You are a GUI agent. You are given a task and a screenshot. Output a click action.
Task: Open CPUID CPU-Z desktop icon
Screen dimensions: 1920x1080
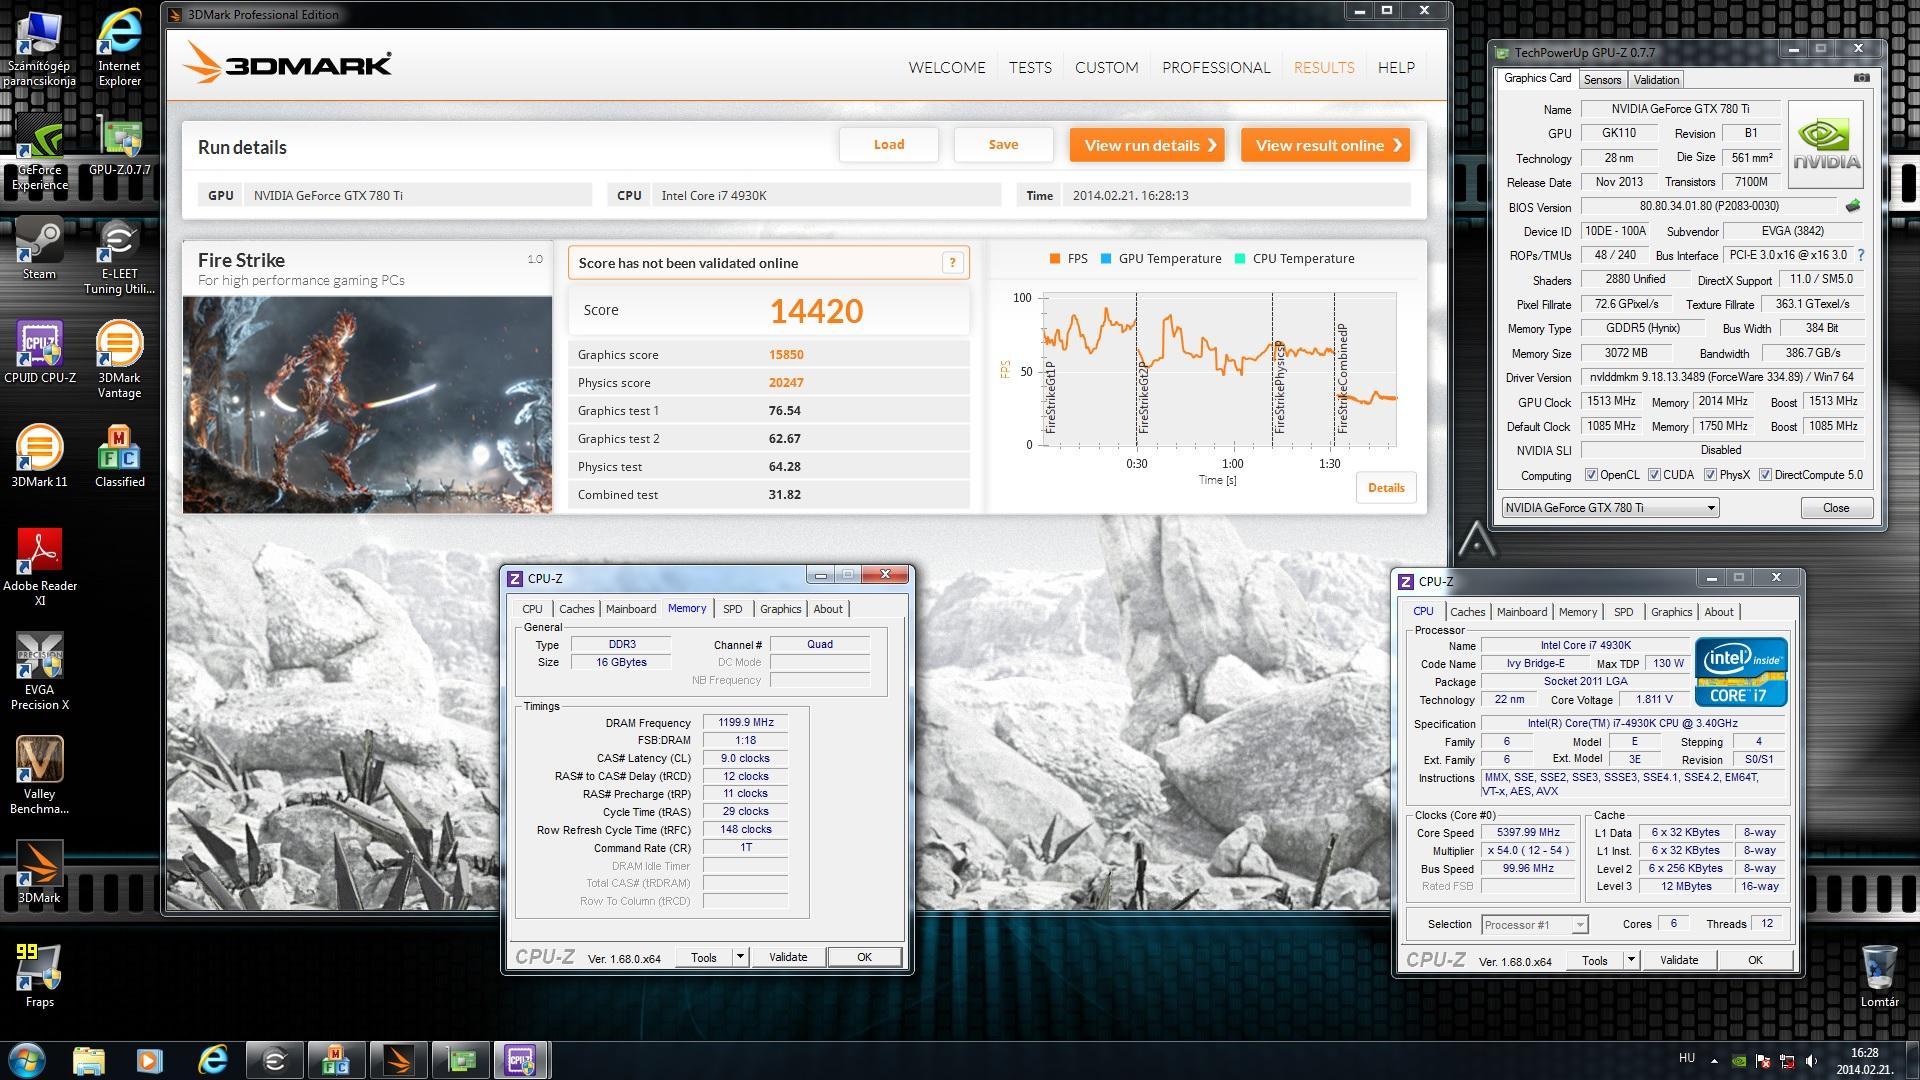39,352
